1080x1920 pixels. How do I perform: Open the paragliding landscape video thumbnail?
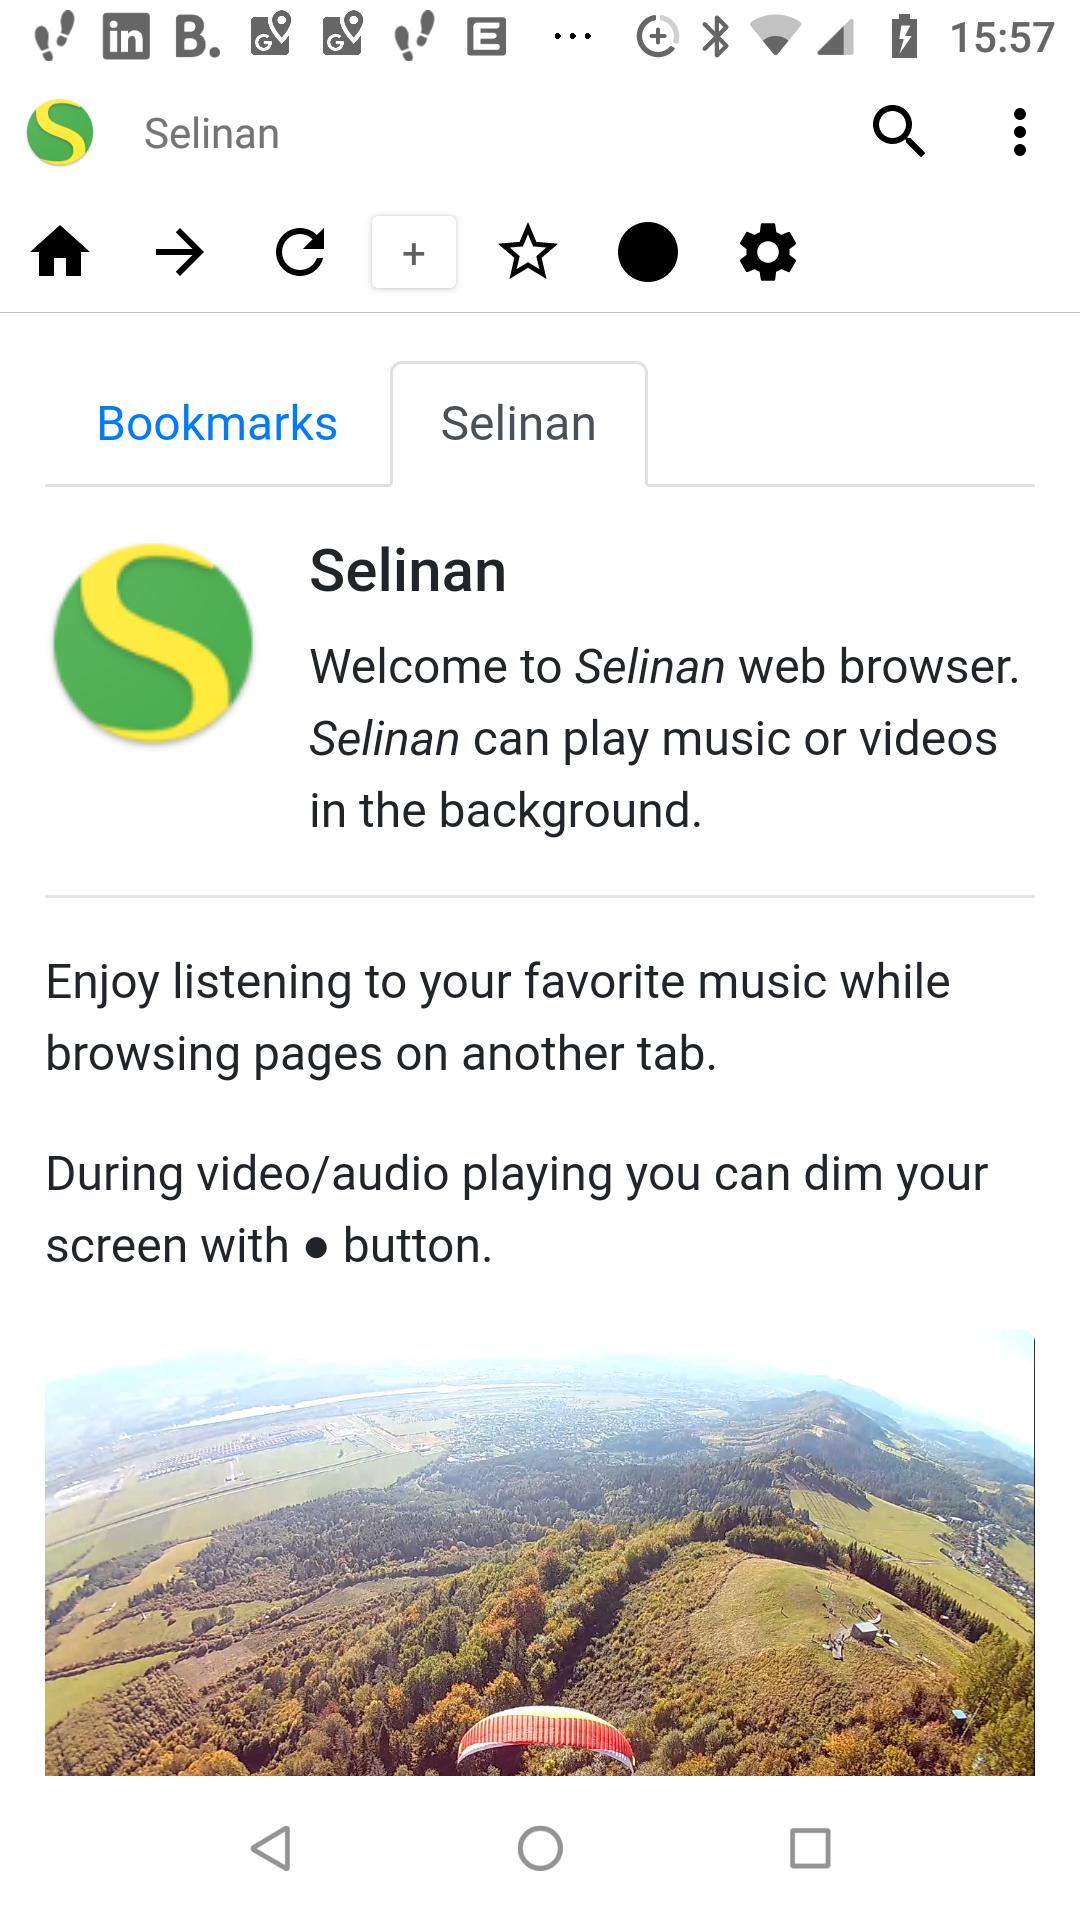(540, 1553)
